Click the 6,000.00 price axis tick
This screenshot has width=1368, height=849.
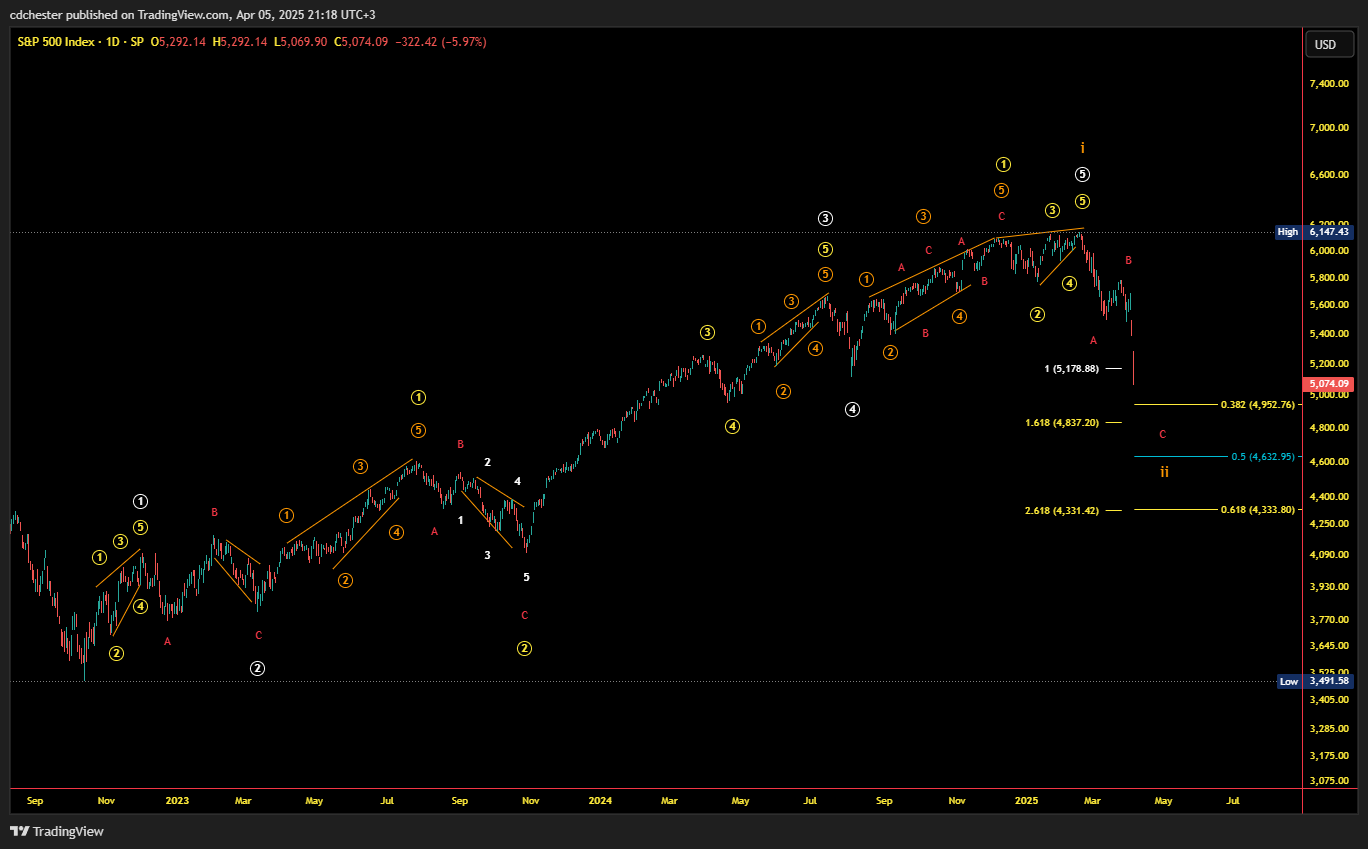[1328, 251]
